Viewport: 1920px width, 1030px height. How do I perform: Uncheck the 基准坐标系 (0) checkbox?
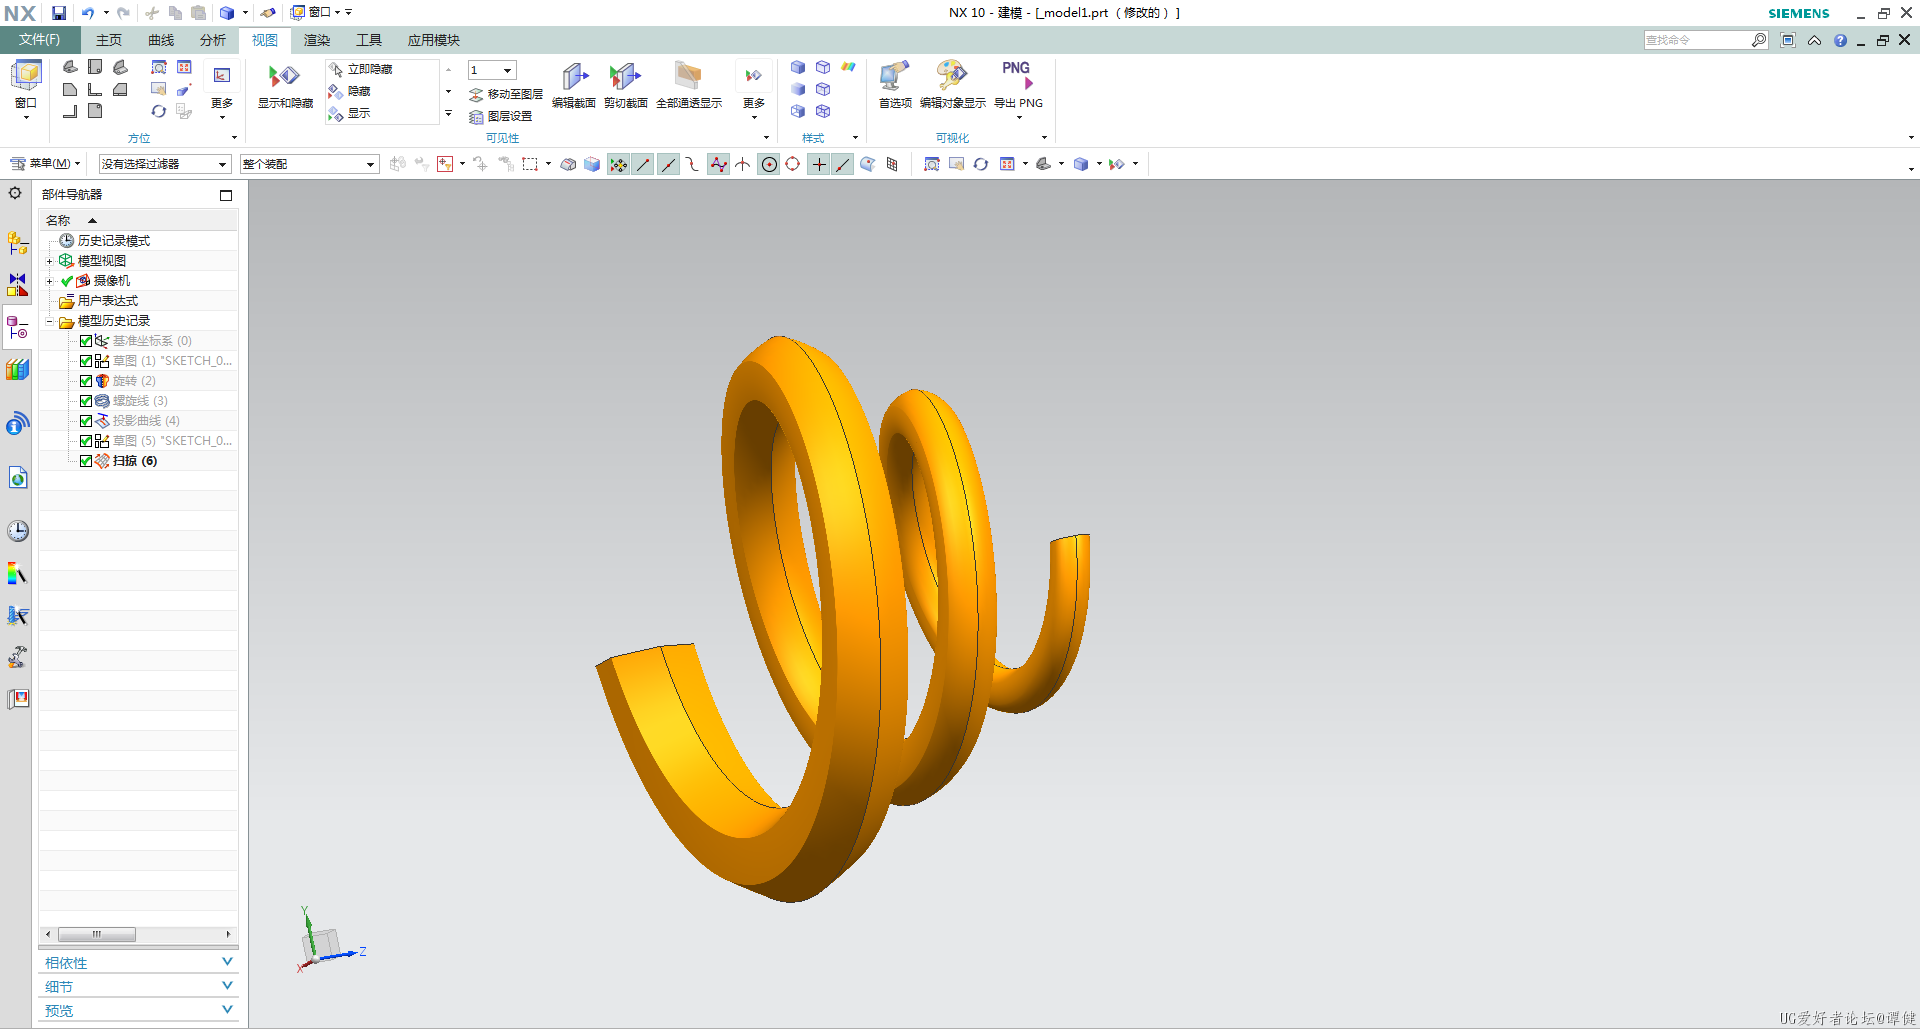coord(86,341)
